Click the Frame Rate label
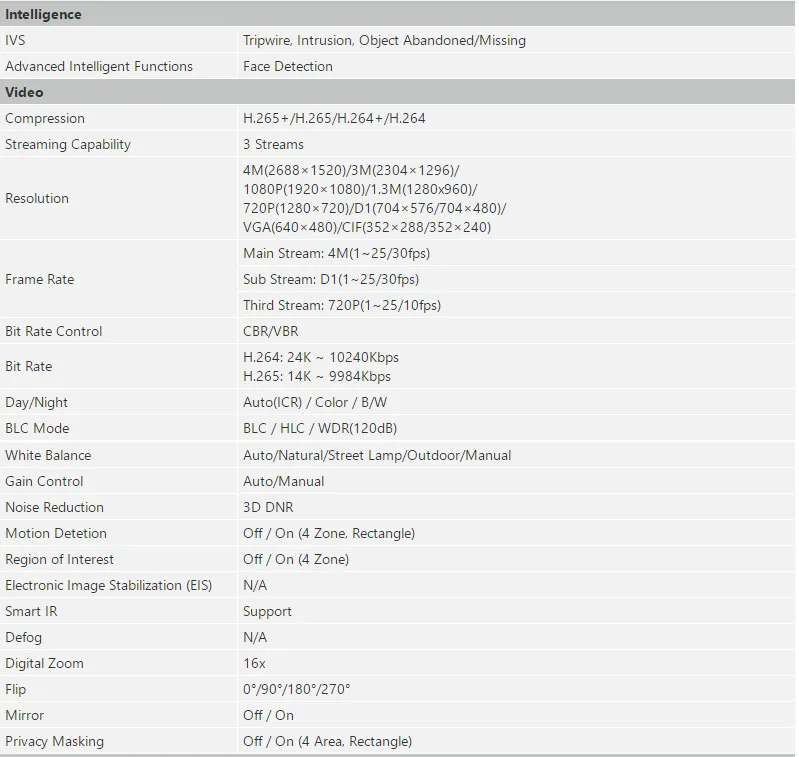This screenshot has width=799, height=757. pos(39,279)
